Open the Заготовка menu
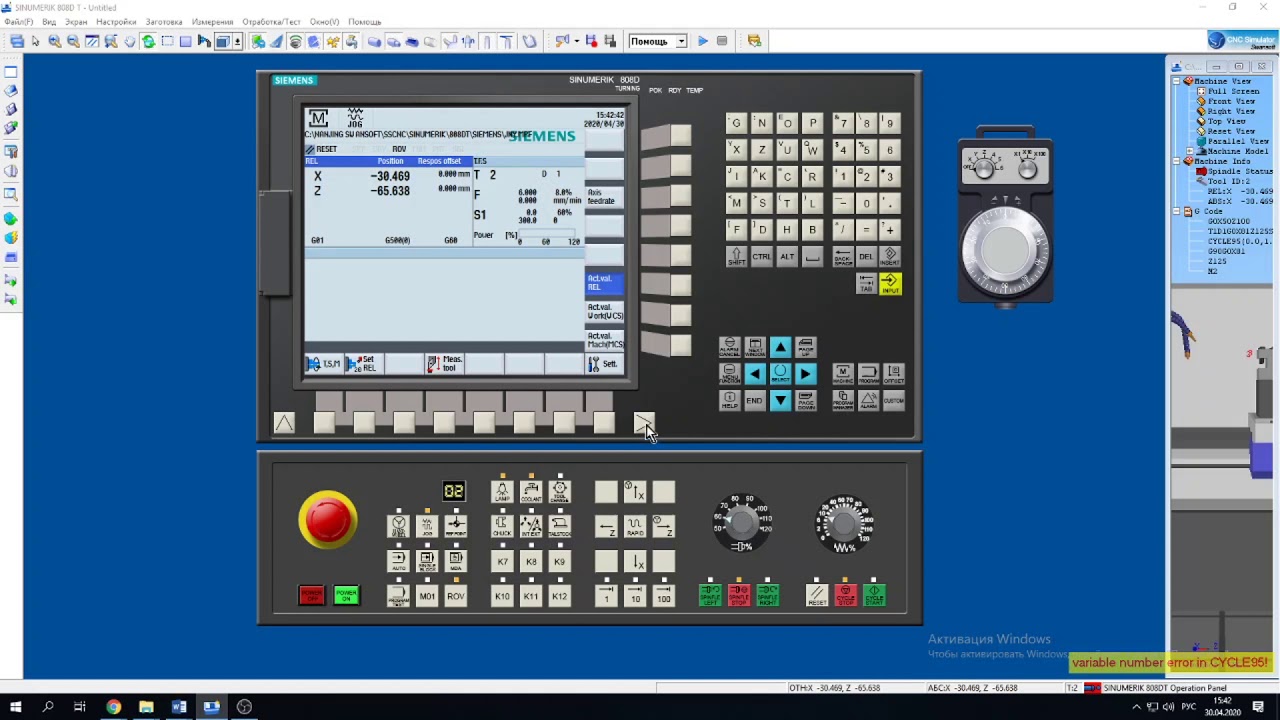 (164, 21)
